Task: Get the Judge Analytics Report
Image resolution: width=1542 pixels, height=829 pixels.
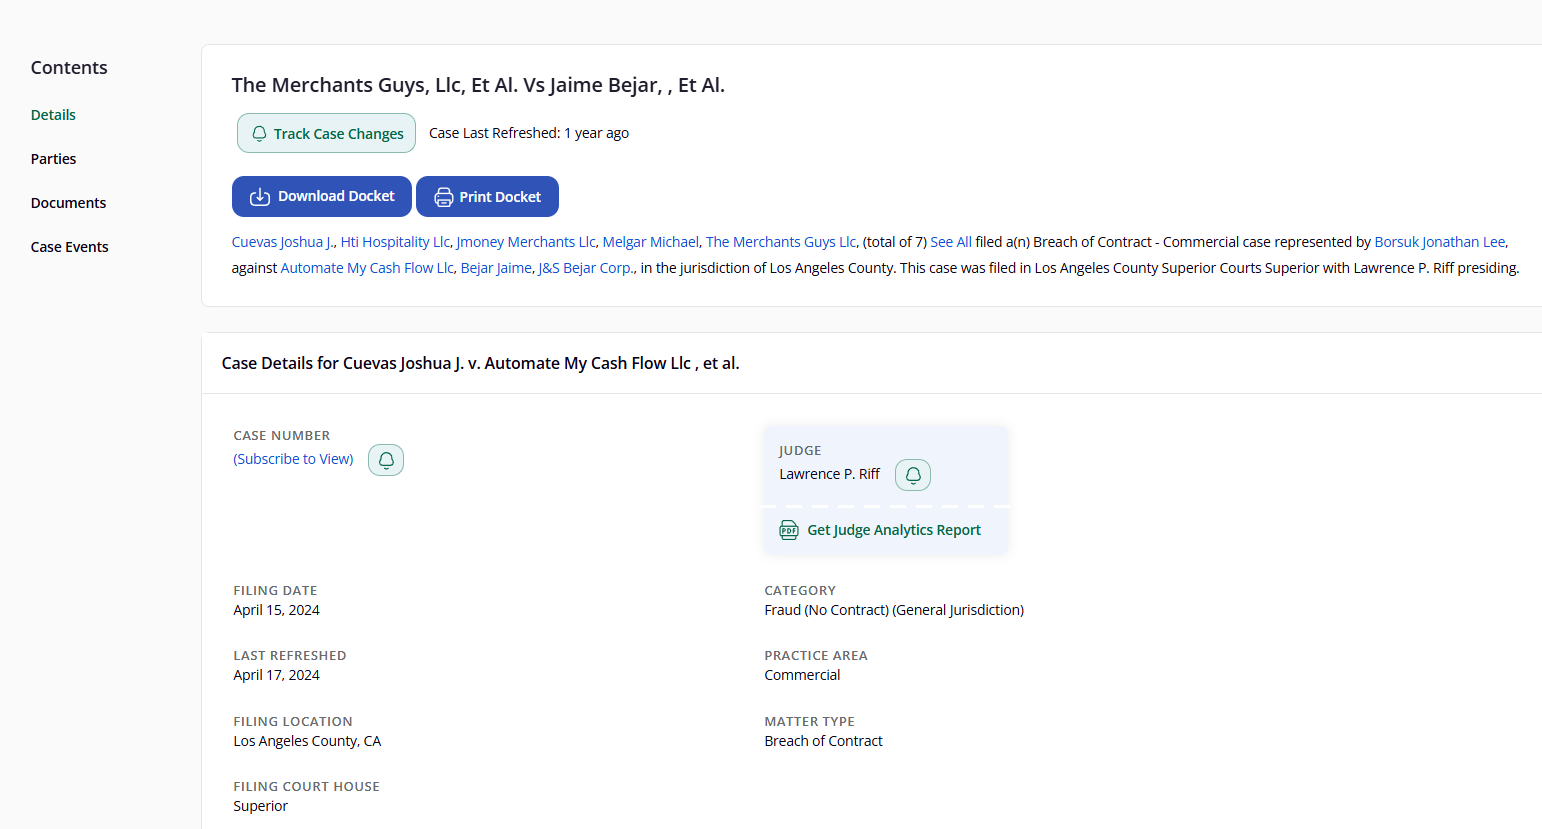Action: click(x=894, y=530)
